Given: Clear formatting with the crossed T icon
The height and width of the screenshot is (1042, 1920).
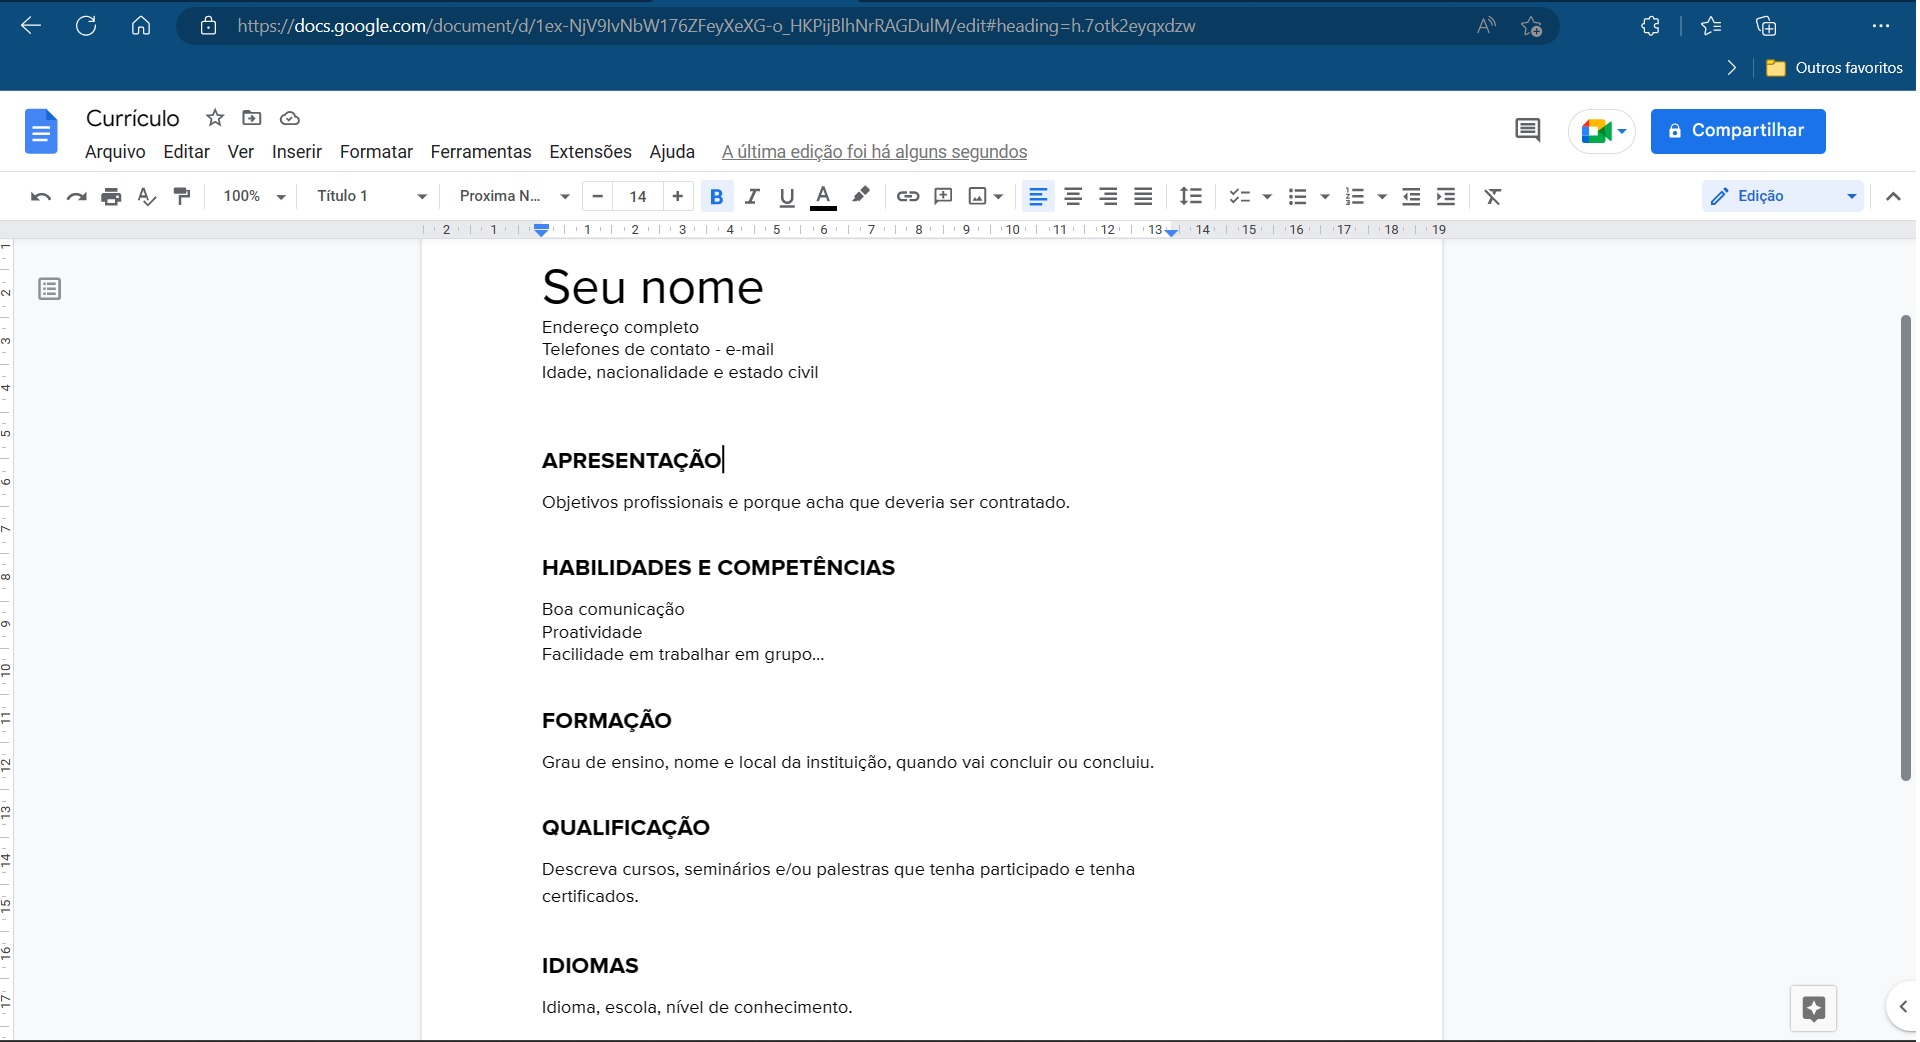Looking at the screenshot, I should click(1493, 197).
